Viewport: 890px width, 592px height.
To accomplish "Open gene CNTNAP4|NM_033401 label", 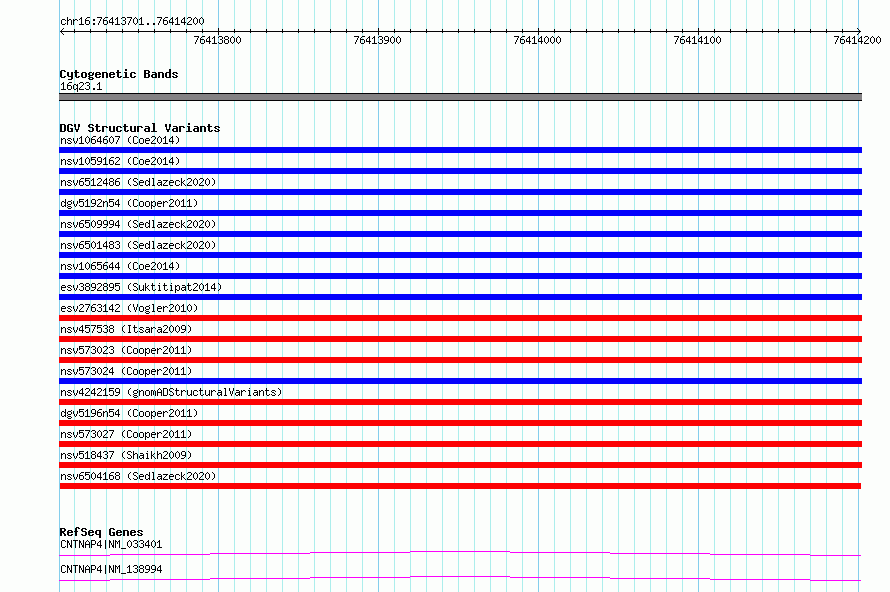I will click(x=111, y=544).
